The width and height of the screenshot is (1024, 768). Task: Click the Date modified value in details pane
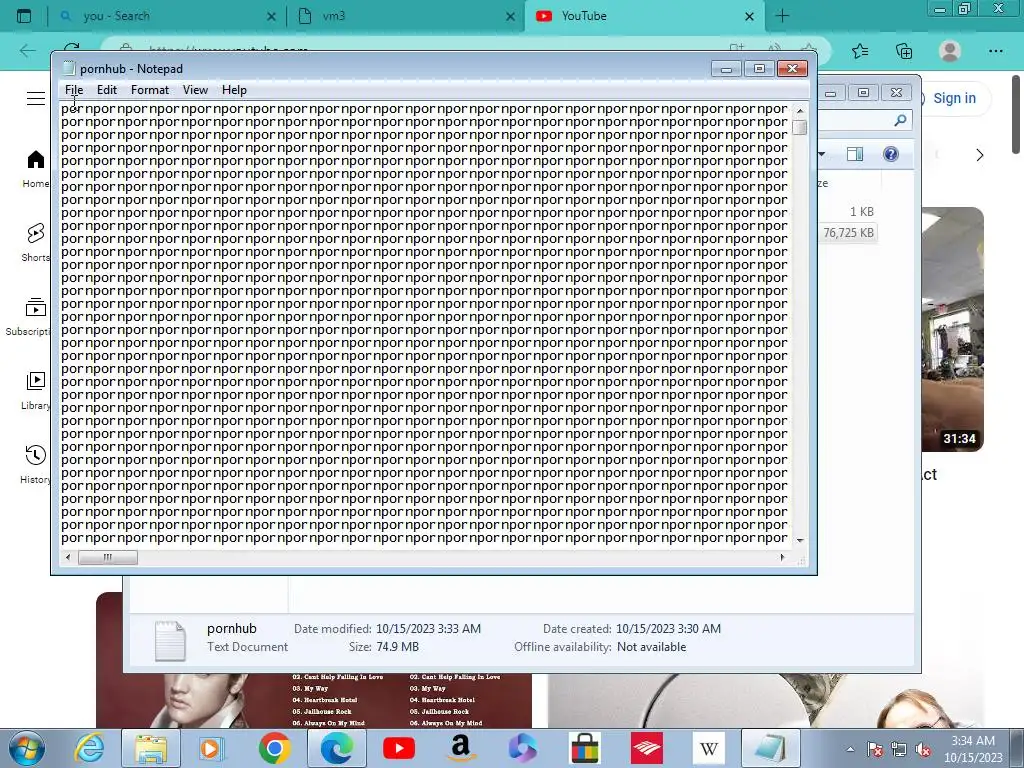(x=428, y=629)
